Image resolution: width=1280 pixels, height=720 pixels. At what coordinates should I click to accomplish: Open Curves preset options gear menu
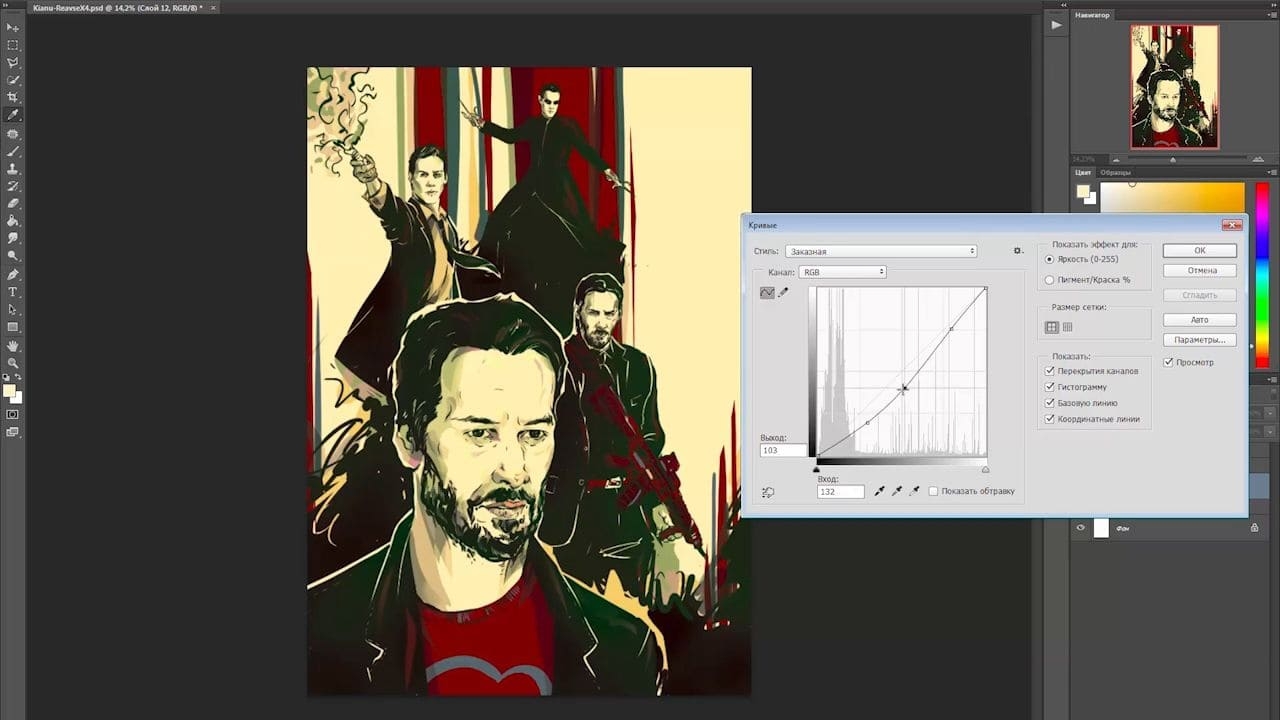tap(1018, 251)
